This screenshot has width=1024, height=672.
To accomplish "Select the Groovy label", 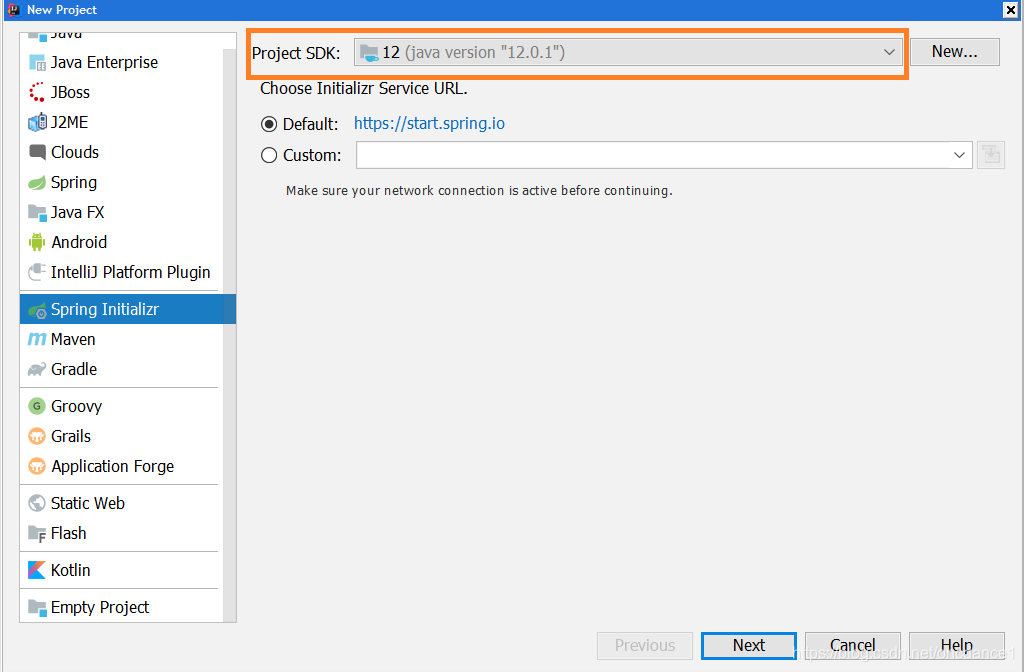I will [76, 407].
